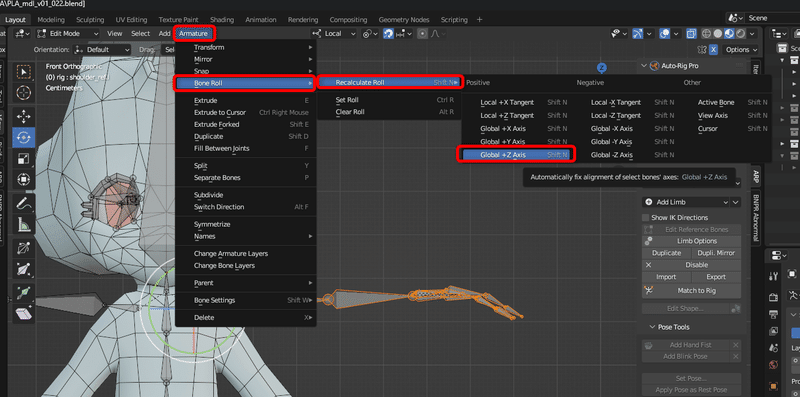Enable Show IK Directions checkbox
The image size is (800, 397).
point(646,217)
